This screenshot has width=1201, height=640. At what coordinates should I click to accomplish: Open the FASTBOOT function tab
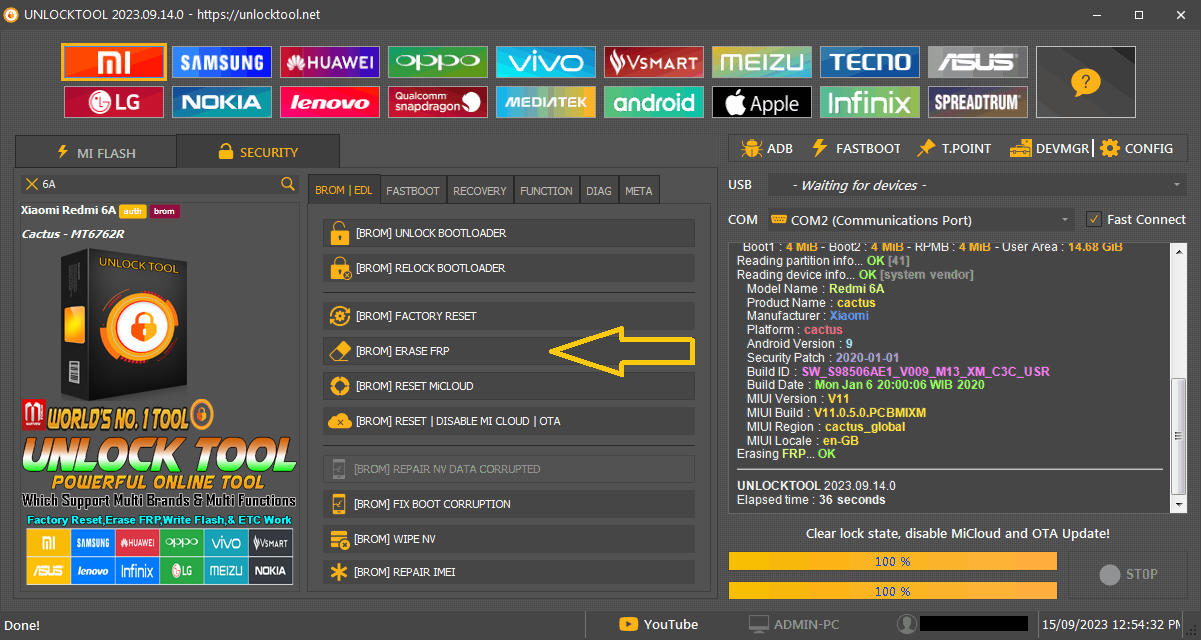coord(412,191)
